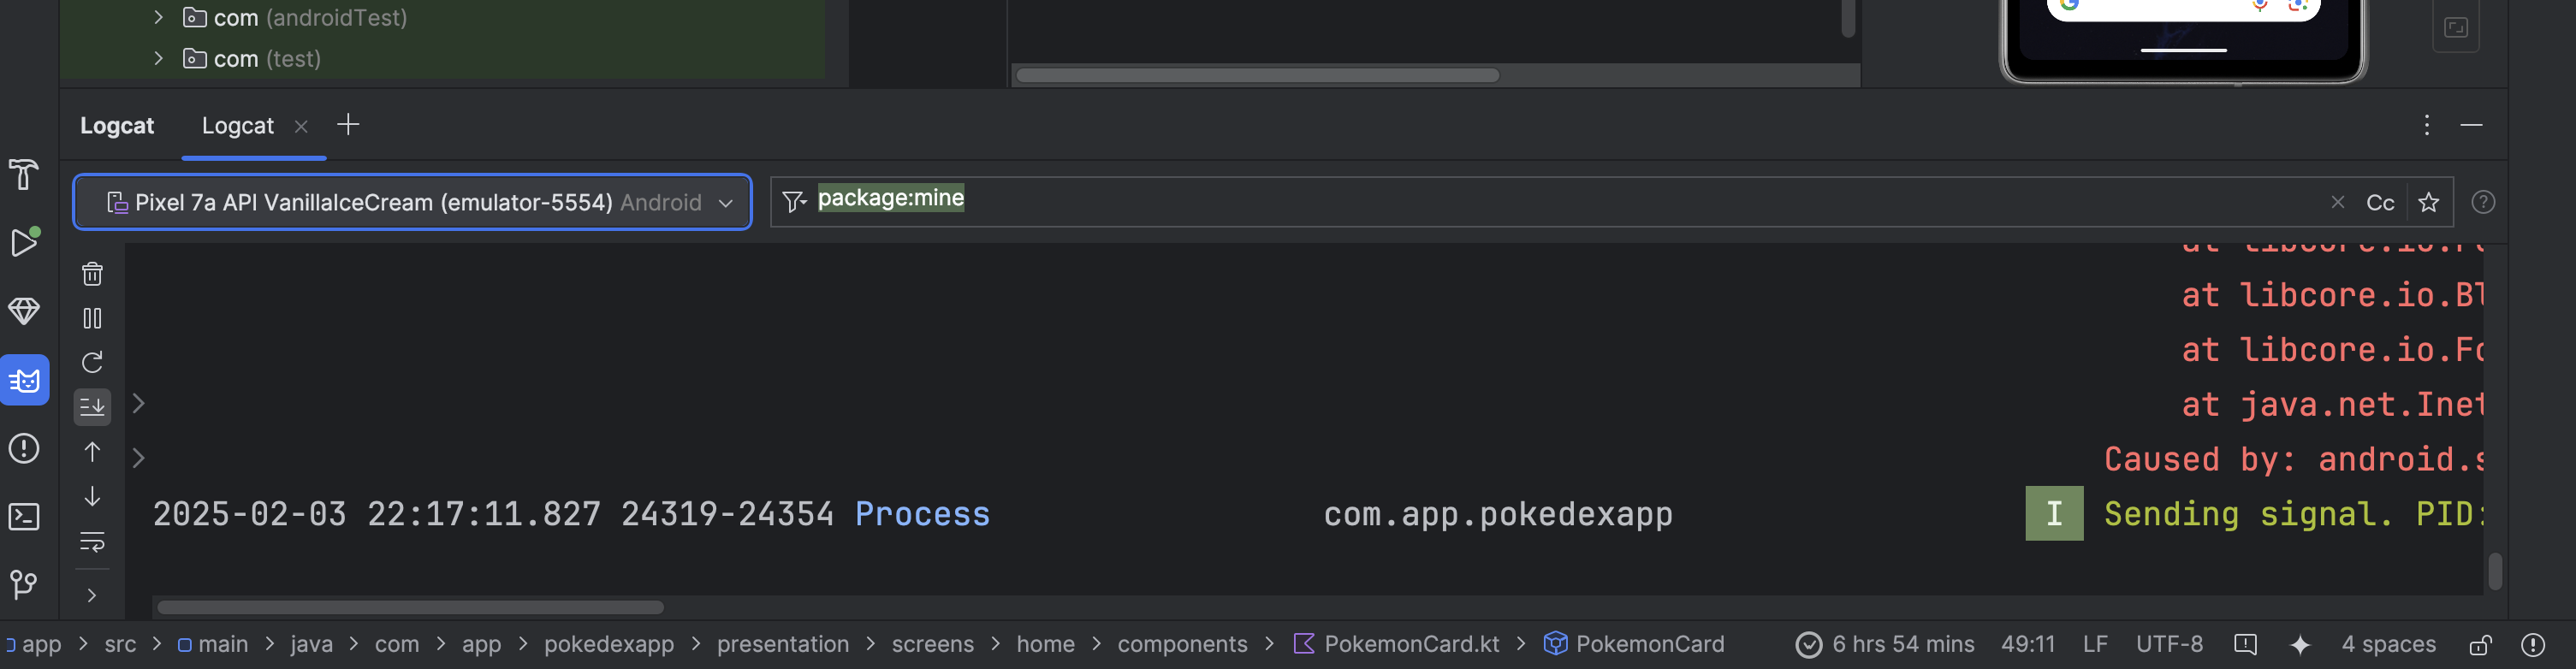
Task: Open the Logcat tool window cat icon
Action: click(25, 380)
